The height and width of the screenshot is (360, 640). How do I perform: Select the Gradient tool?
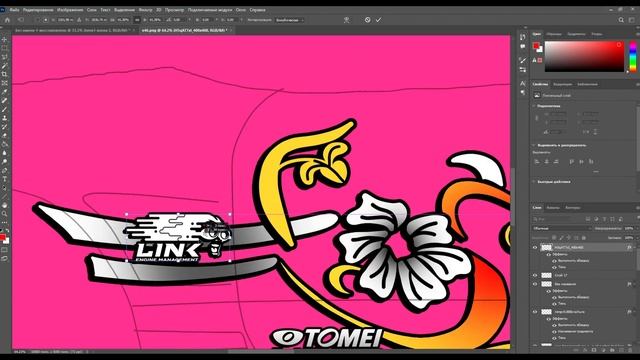(4, 144)
